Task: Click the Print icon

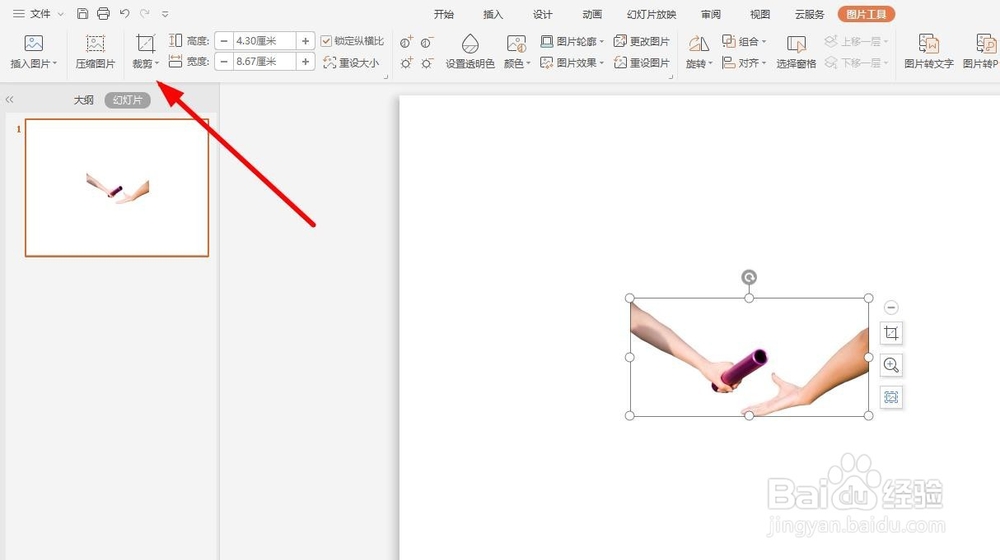Action: [x=103, y=13]
